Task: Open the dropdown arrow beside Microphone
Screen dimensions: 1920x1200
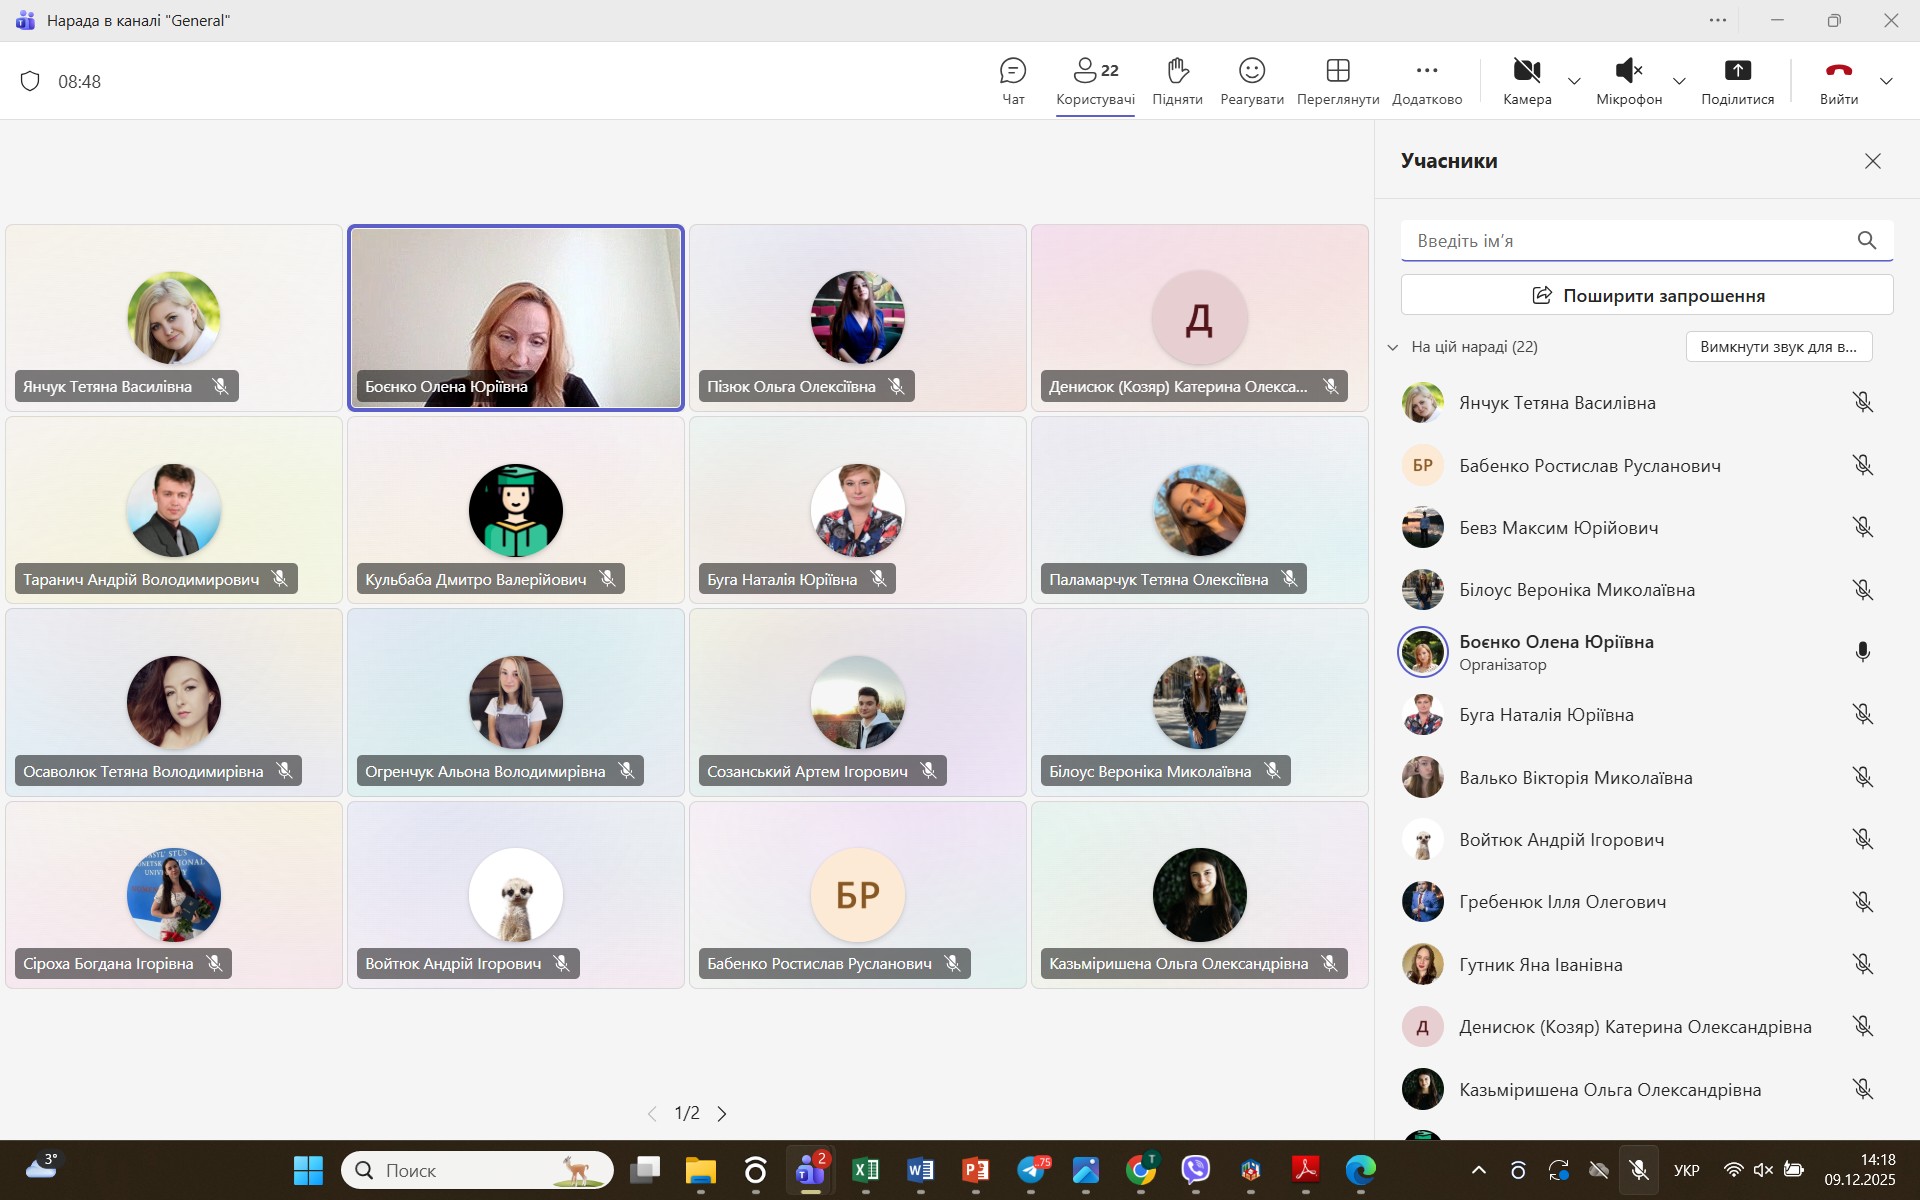Action: (1679, 81)
